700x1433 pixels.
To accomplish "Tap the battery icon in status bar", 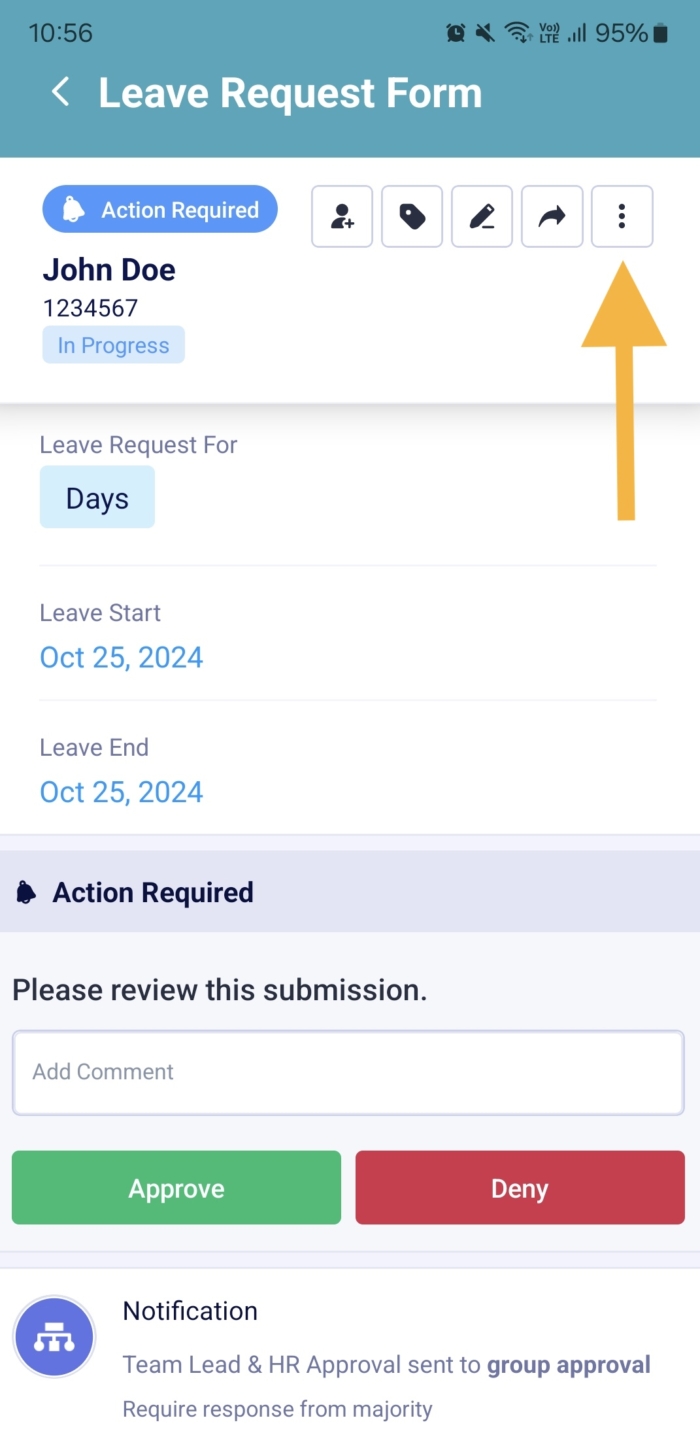I will tap(660, 34).
